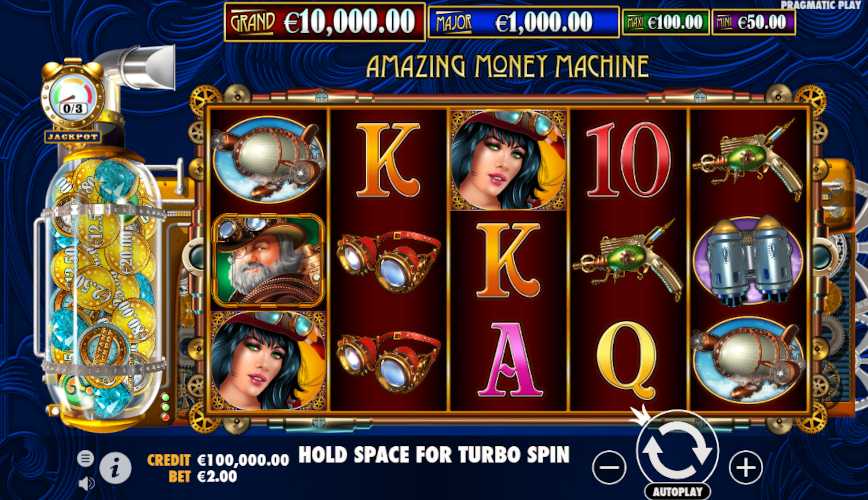The width and height of the screenshot is (868, 500).
Task: Click the woman symbol at top of reel three
Action: pyautogui.click(x=509, y=159)
